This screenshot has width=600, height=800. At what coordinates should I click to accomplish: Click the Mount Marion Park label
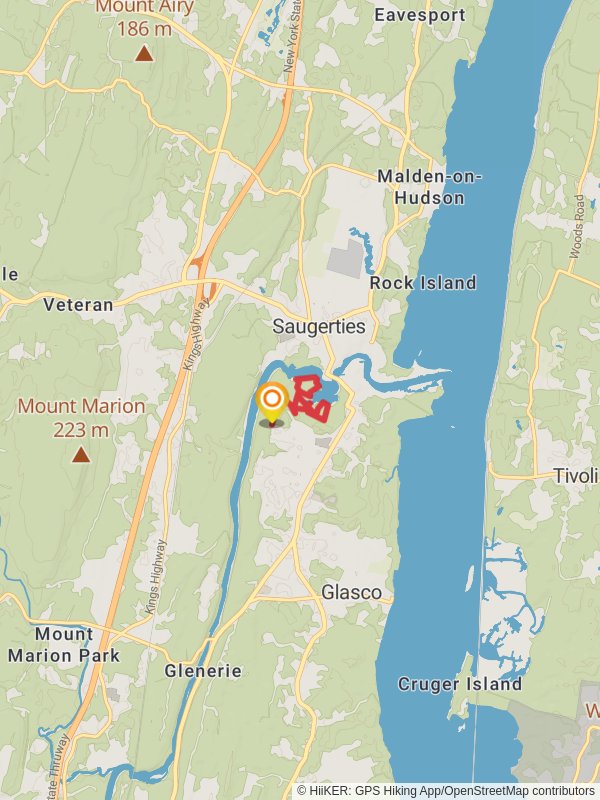point(64,645)
